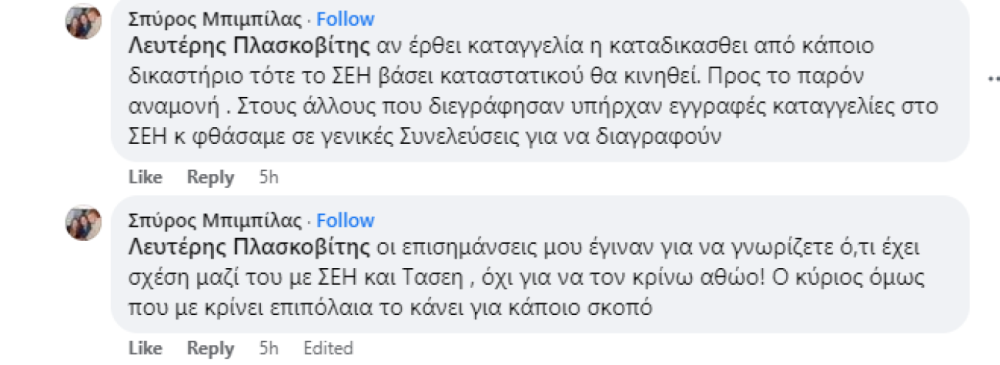Open the Λευτέρης Πλασκοβίτης mention before 'οι επισημάνσεις'

coord(249,247)
